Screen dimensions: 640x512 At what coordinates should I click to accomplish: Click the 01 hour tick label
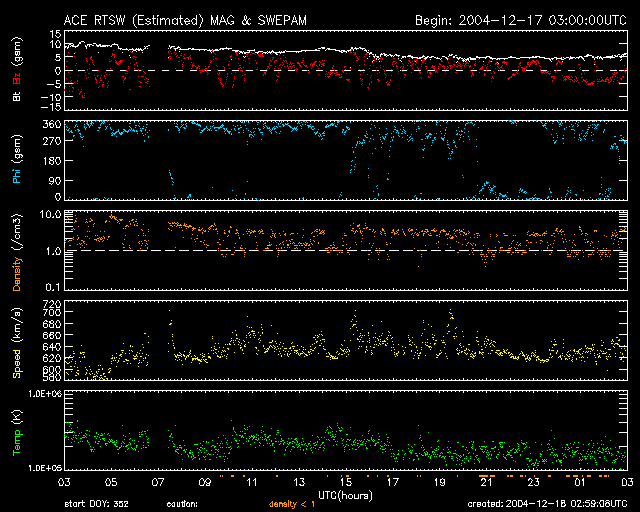(580, 483)
